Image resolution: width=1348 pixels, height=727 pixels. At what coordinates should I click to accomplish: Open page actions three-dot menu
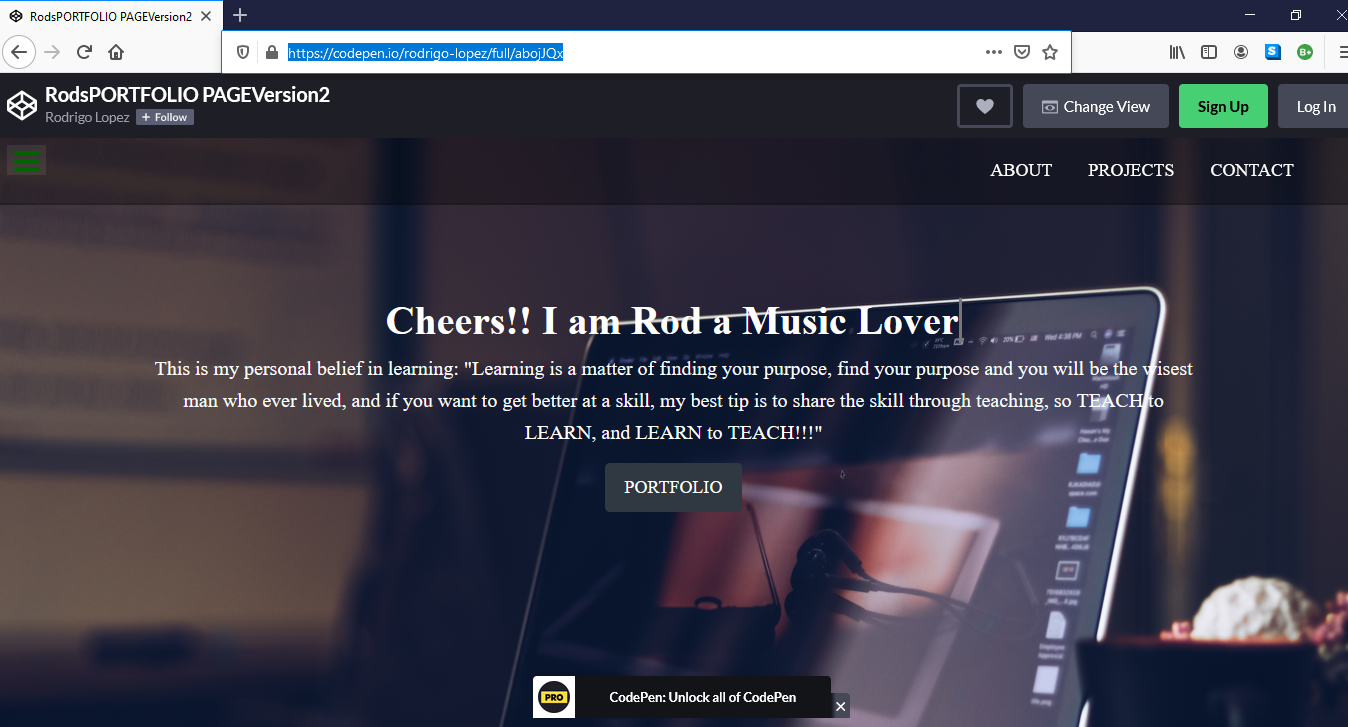[x=993, y=52]
